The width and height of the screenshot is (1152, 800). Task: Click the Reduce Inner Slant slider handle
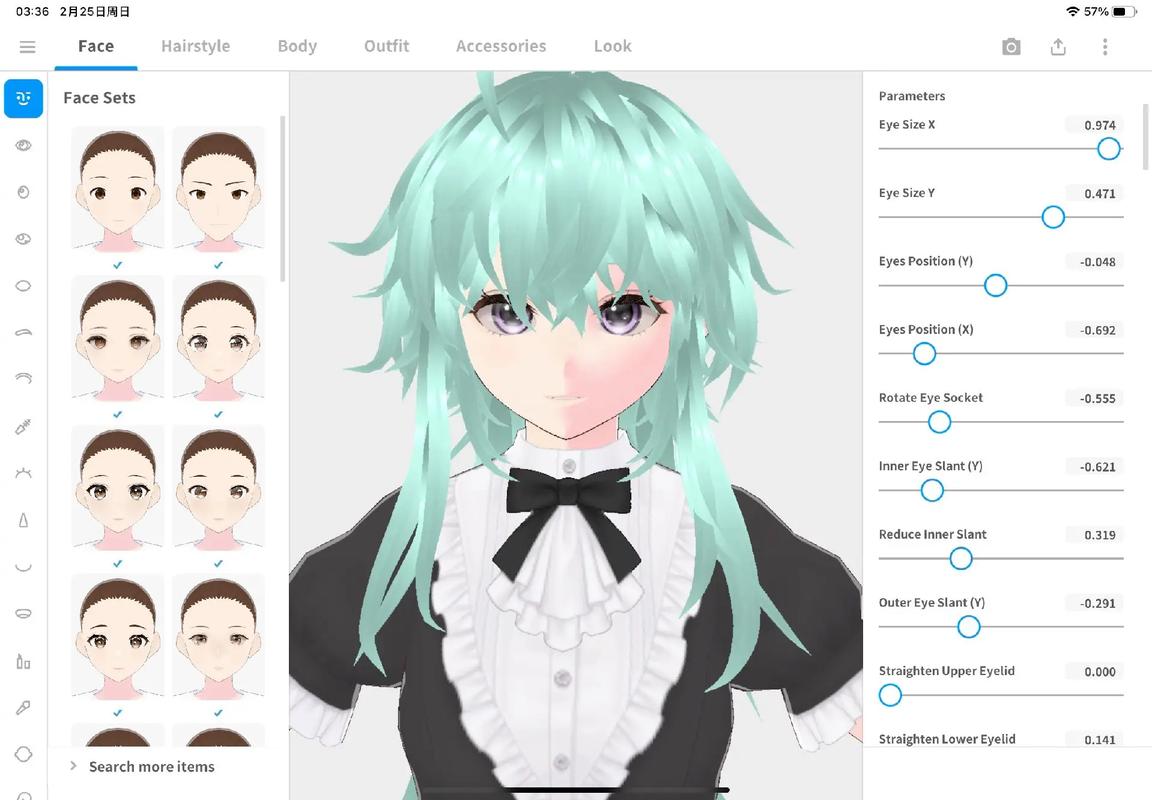point(960,559)
